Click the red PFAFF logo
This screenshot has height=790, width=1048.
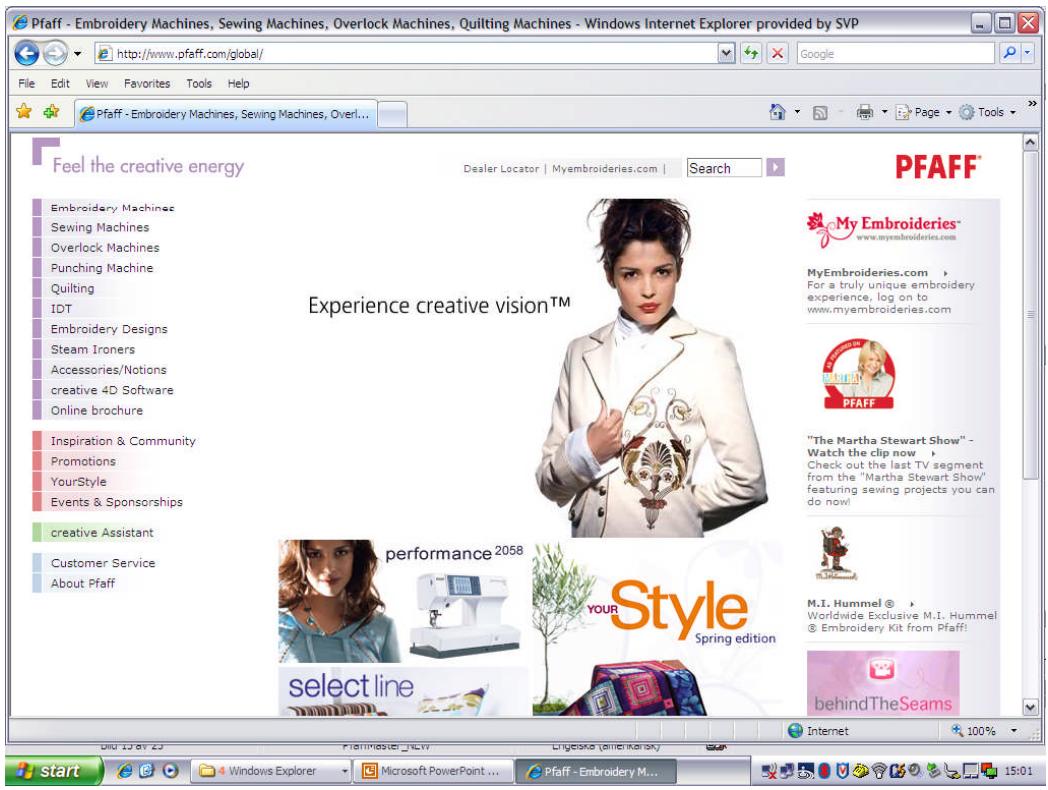938,167
